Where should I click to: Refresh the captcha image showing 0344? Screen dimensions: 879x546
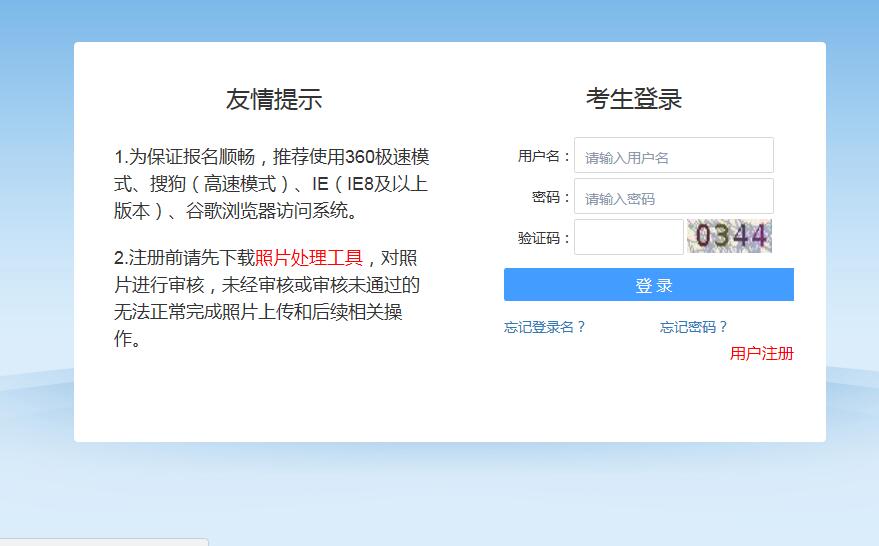tap(730, 236)
